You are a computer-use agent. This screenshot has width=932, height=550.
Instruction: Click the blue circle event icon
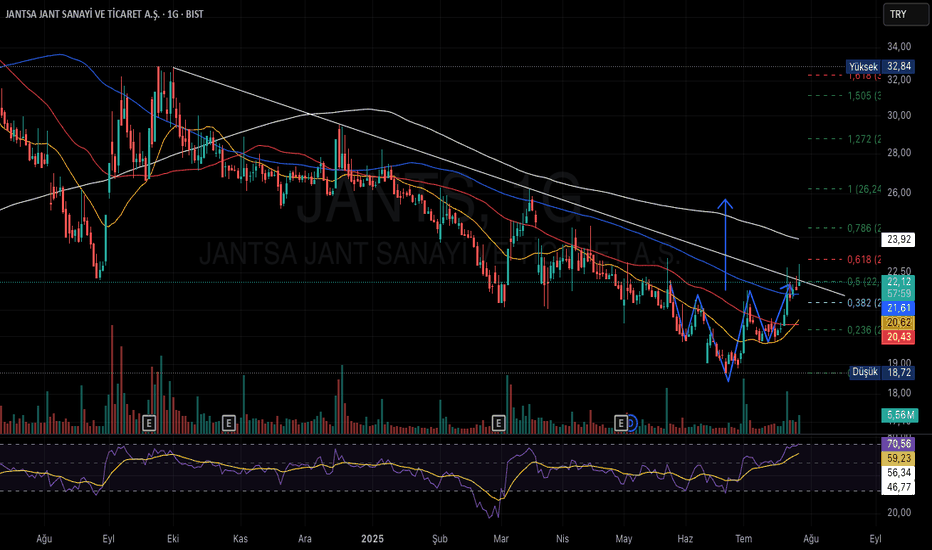(631, 423)
